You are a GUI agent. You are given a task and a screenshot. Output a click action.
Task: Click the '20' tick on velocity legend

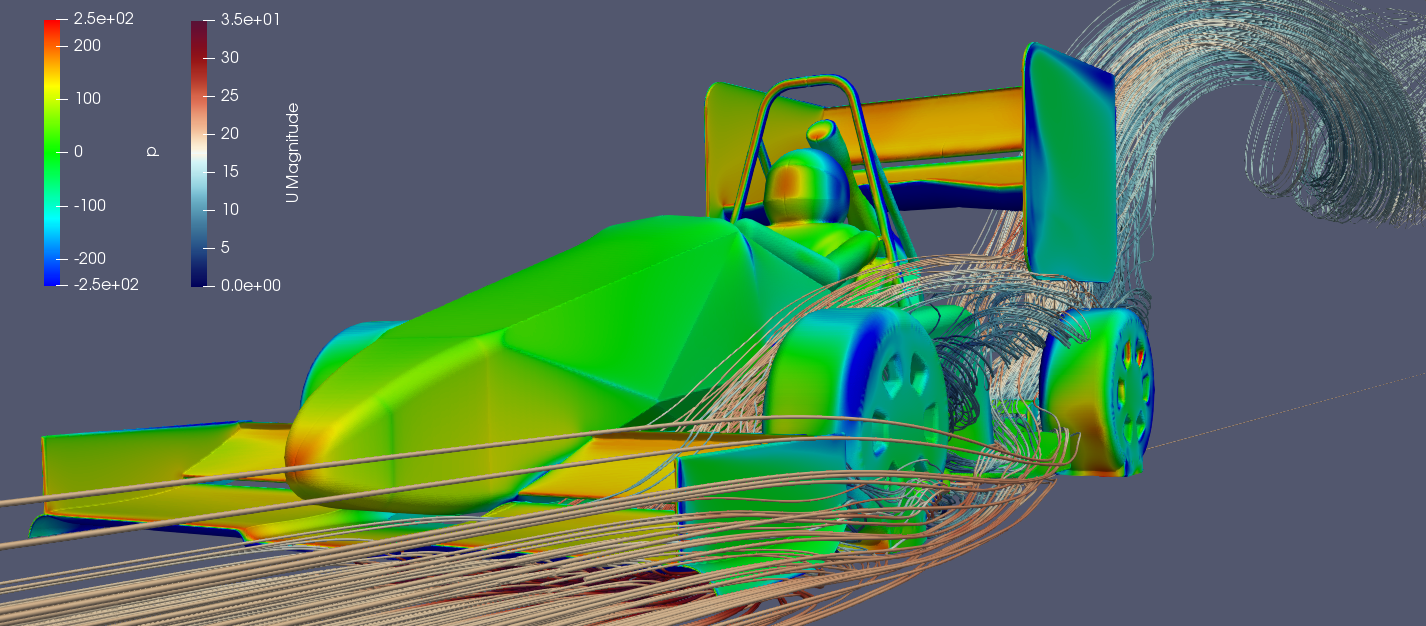(x=229, y=133)
